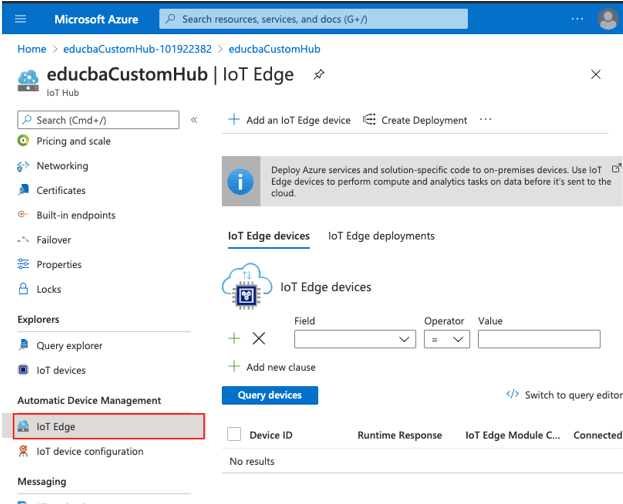Close the IoT Edge blade
Viewport: 623px width, 504px height.
595,74
